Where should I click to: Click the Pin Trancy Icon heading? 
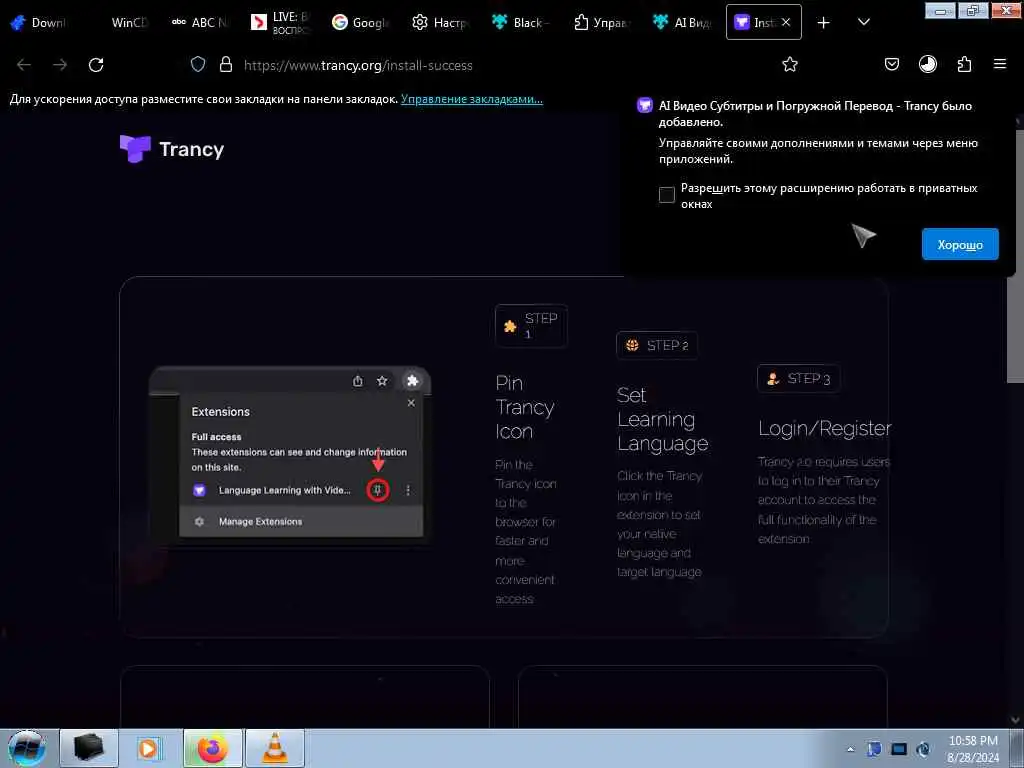pyautogui.click(x=525, y=407)
